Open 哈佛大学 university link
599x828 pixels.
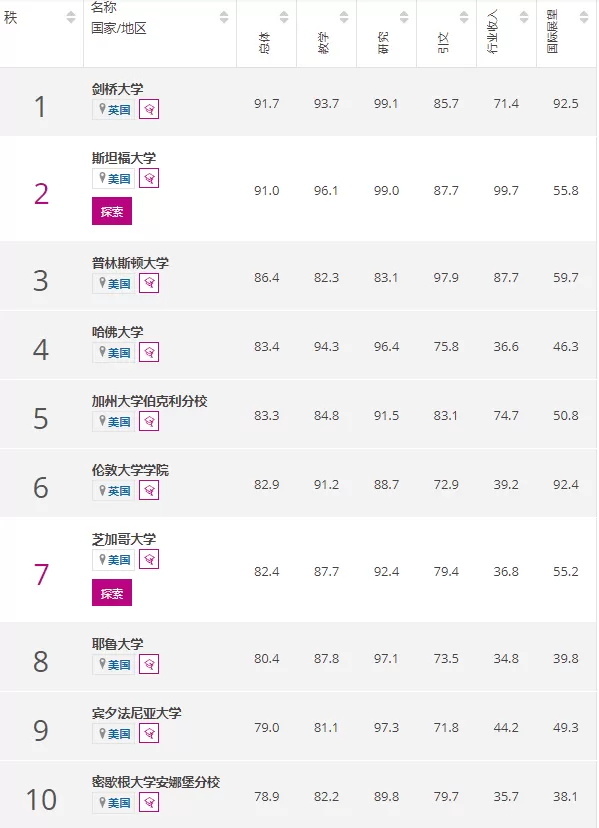click(x=117, y=332)
